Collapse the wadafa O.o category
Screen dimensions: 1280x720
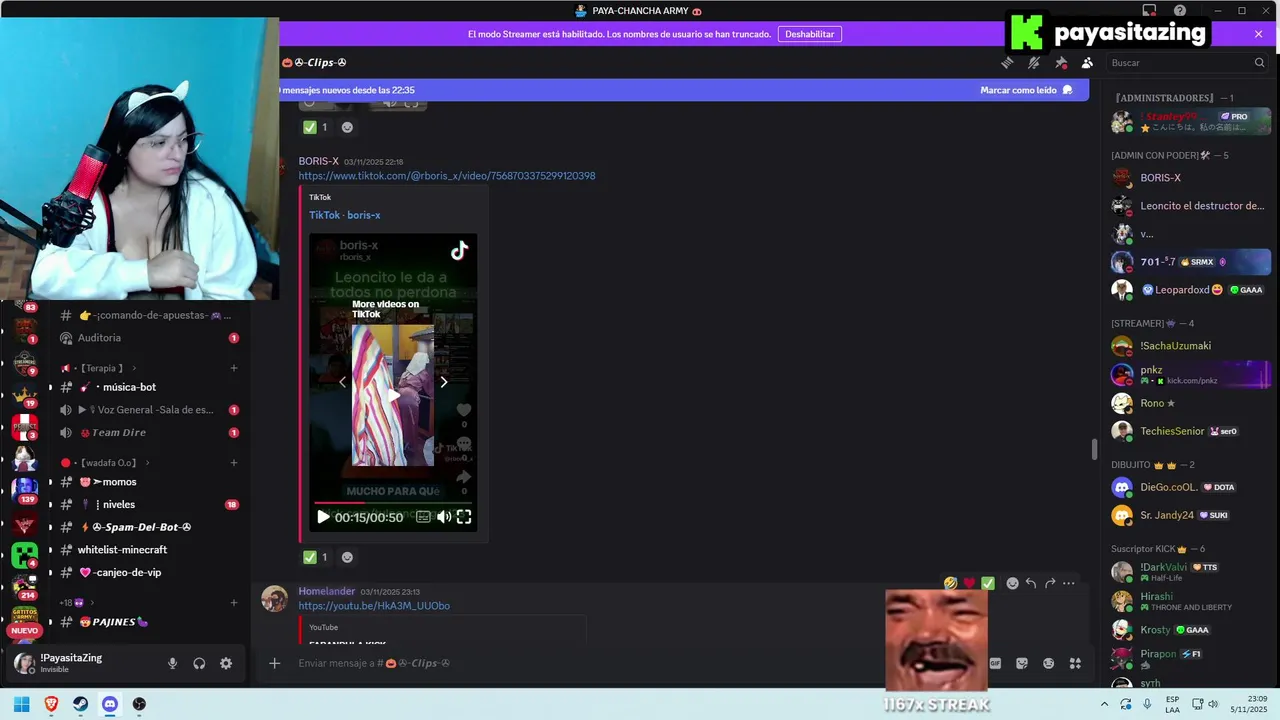pyautogui.click(x=105, y=463)
